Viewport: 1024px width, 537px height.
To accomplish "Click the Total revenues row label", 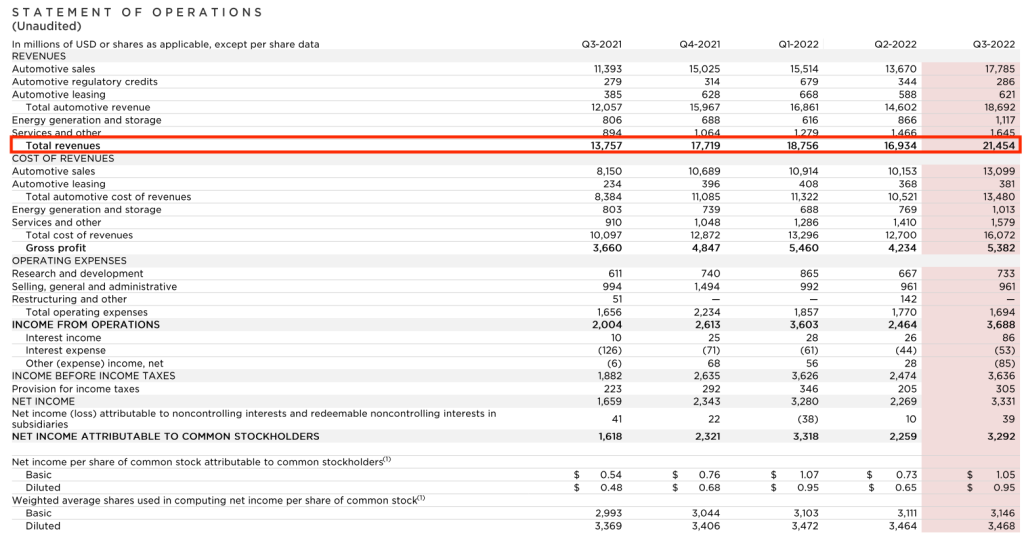I will click(x=61, y=146).
